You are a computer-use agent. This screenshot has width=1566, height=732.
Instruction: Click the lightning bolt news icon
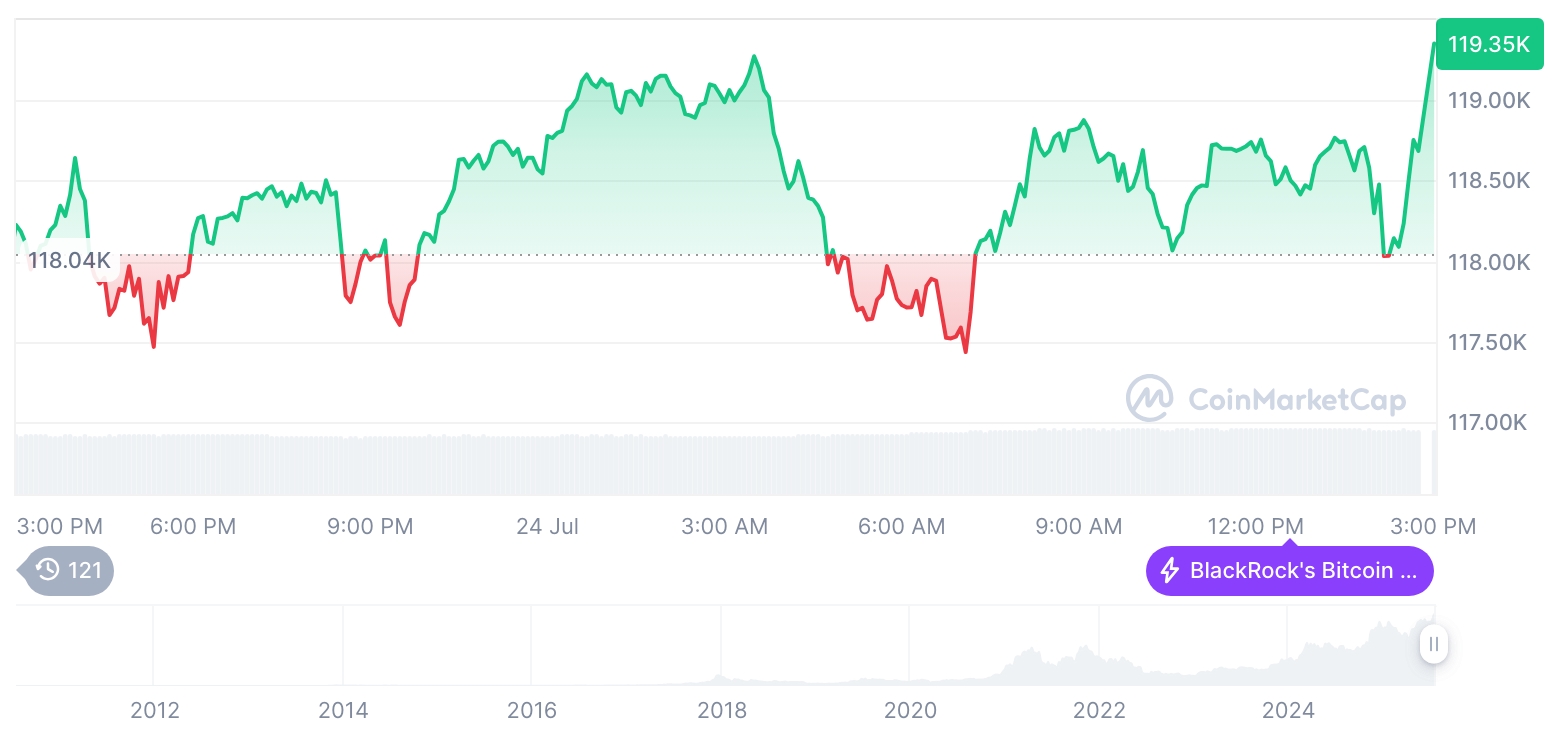pos(1169,571)
